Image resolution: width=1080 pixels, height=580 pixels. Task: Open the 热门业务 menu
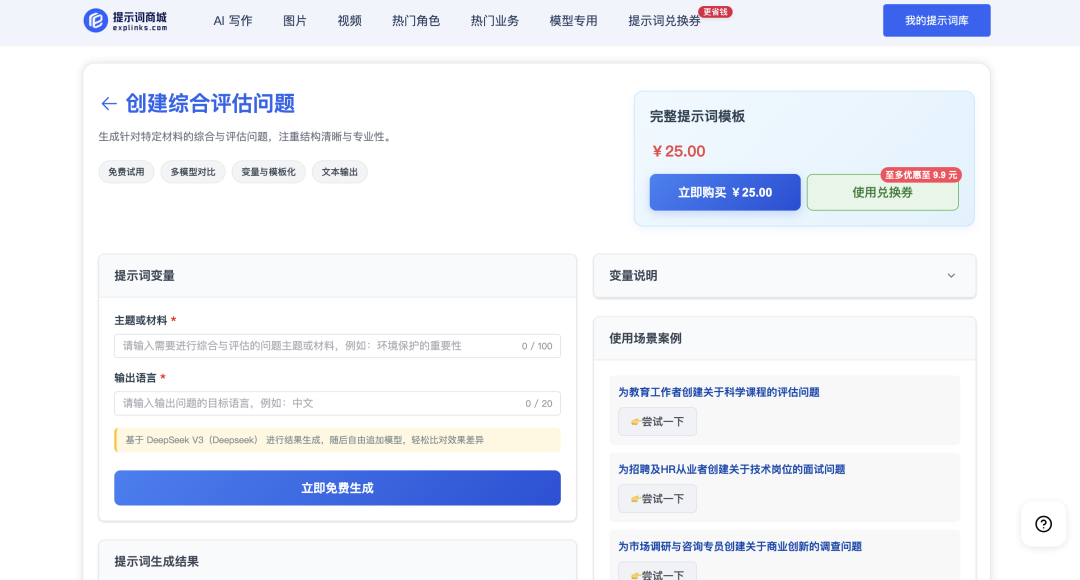click(495, 21)
